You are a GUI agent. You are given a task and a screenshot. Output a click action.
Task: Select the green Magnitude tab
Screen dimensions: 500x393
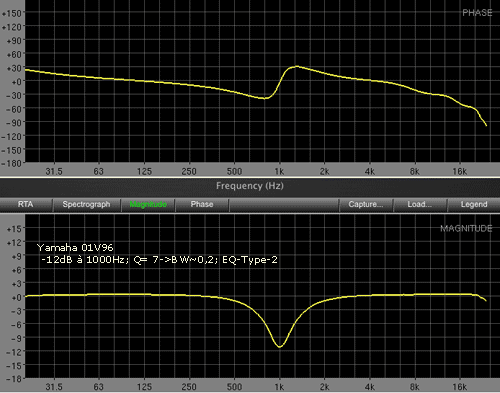148,204
